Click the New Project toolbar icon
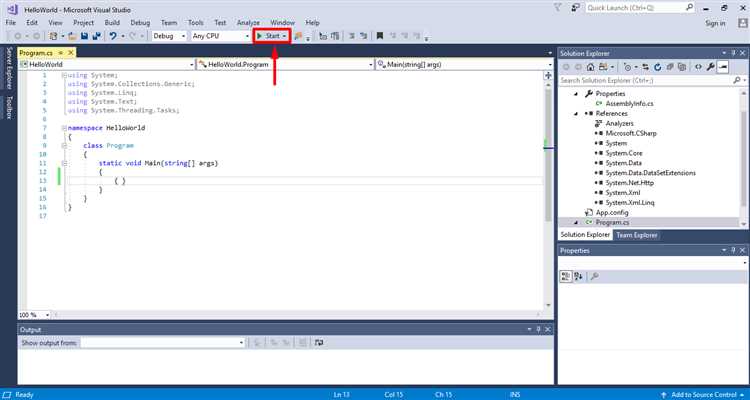Viewport: 750px width, 400px height. (54, 36)
